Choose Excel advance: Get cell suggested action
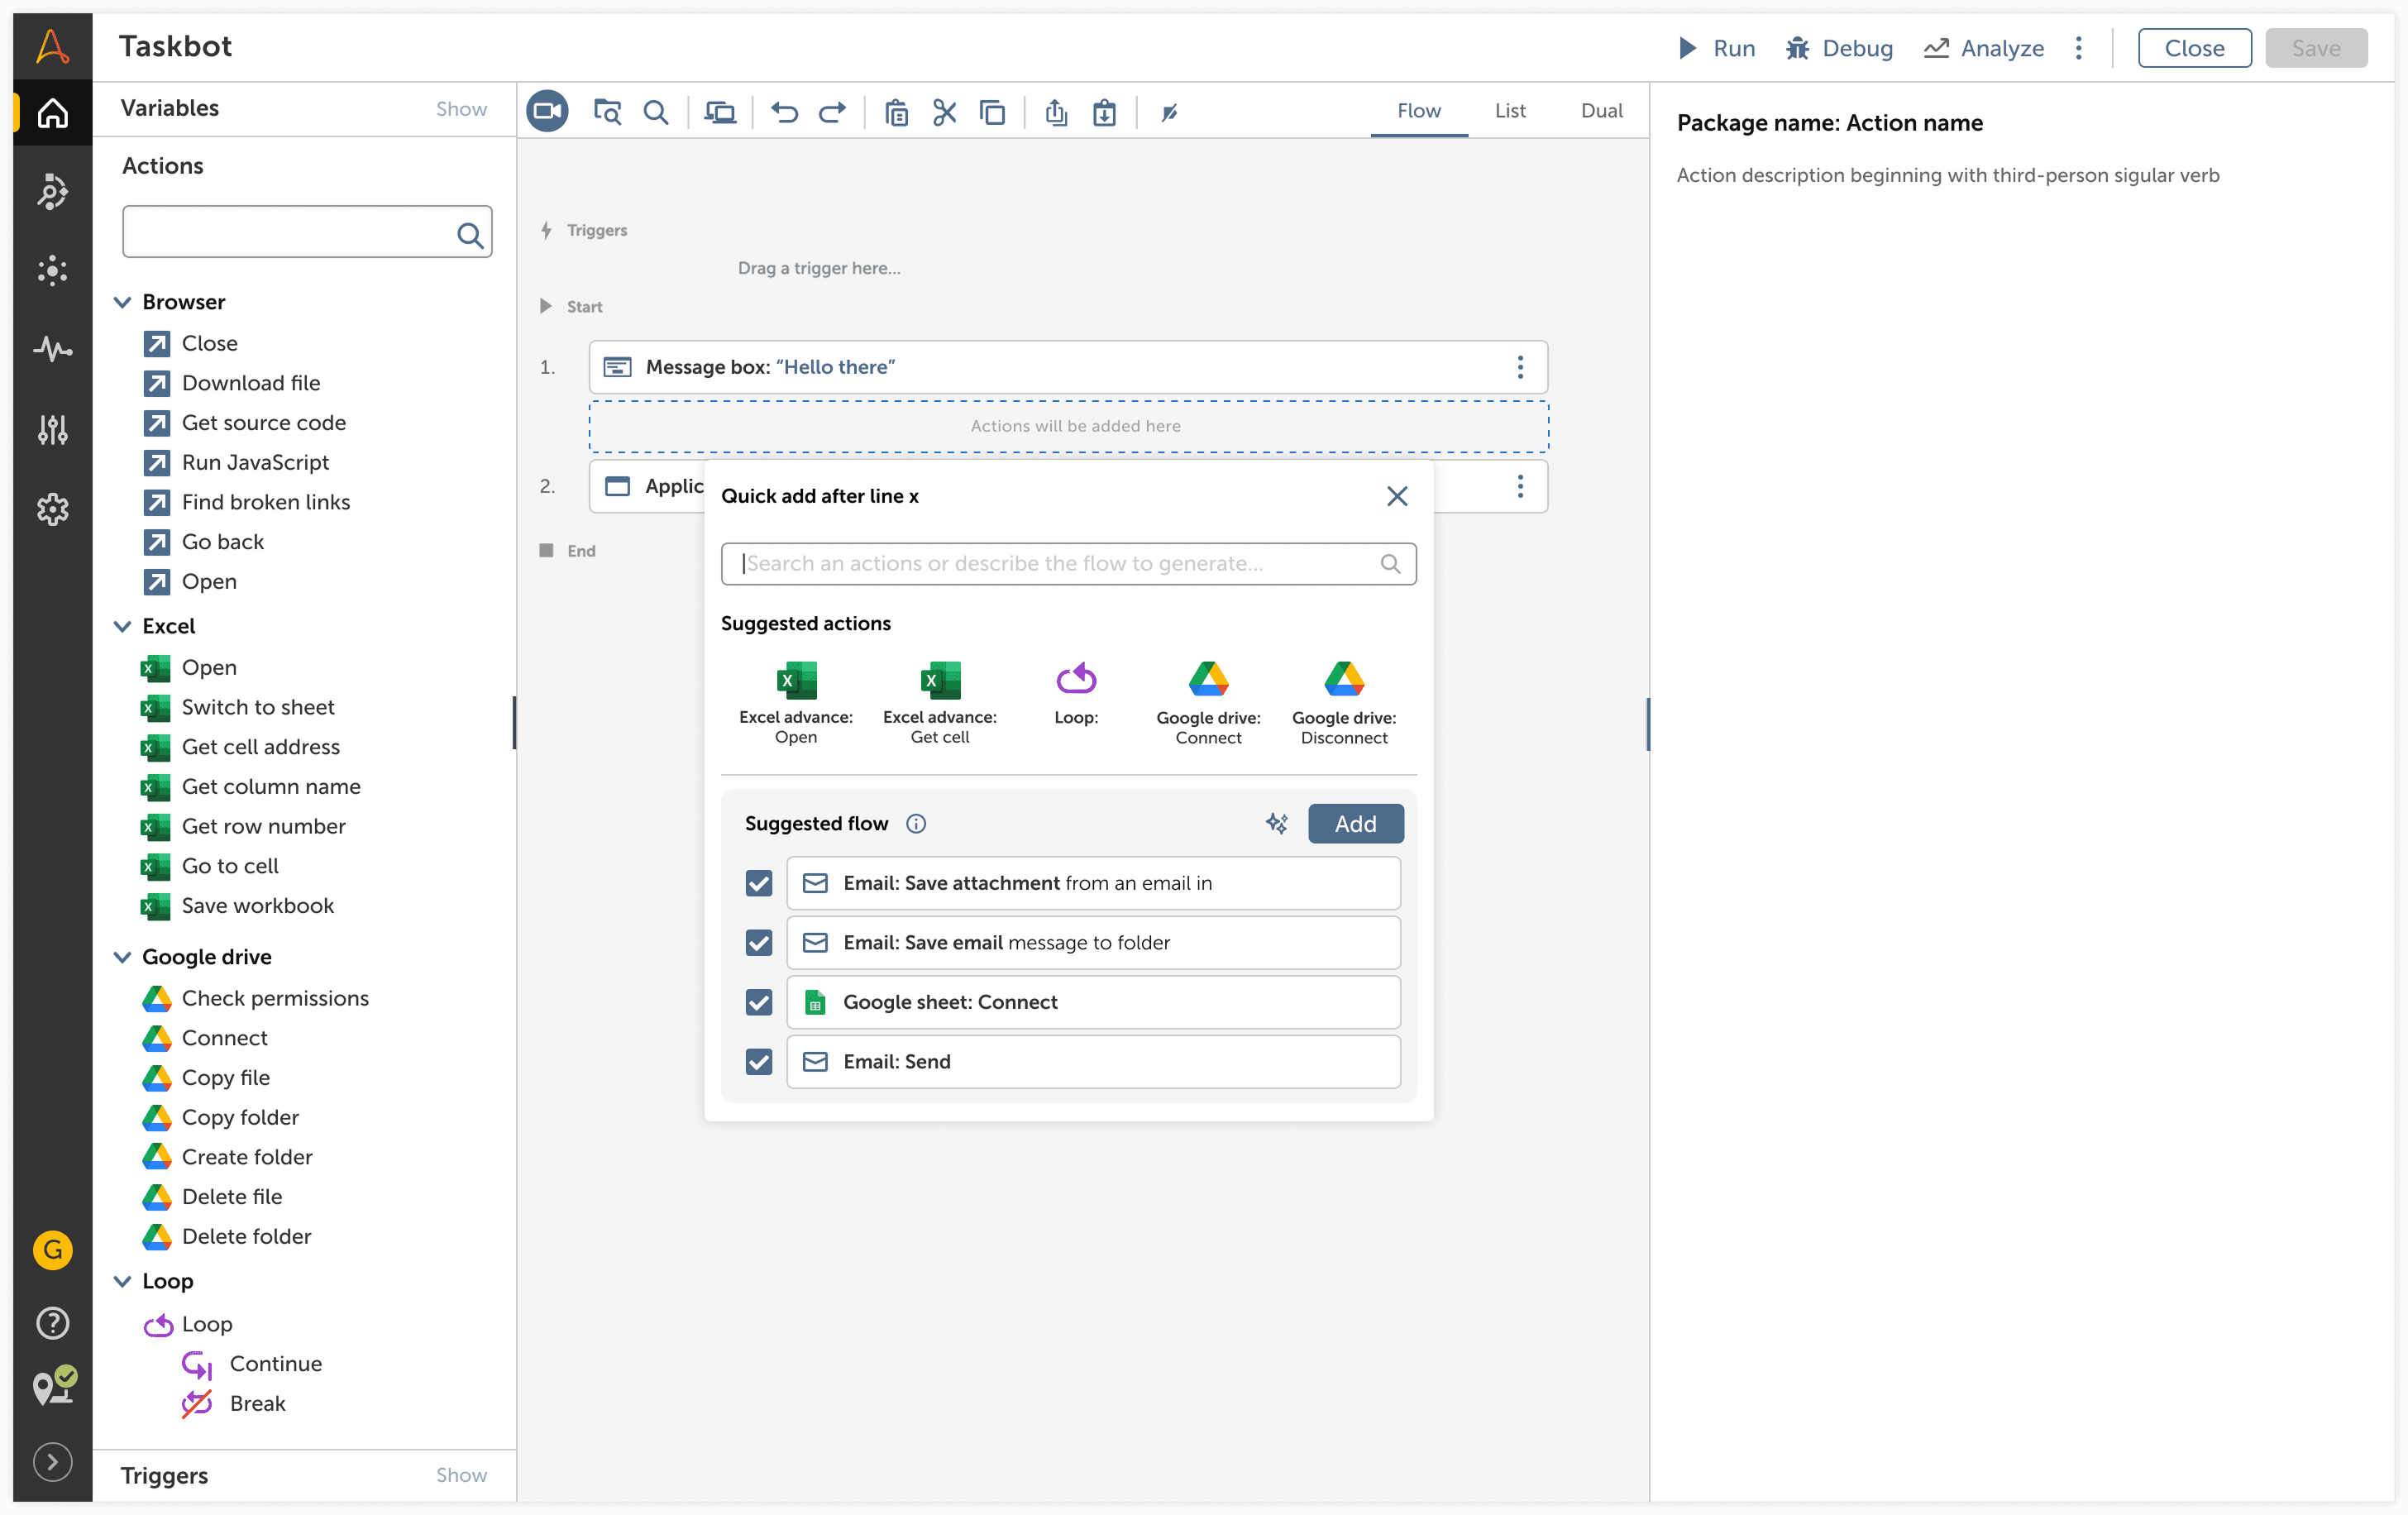This screenshot has height=1515, width=2408. click(940, 703)
